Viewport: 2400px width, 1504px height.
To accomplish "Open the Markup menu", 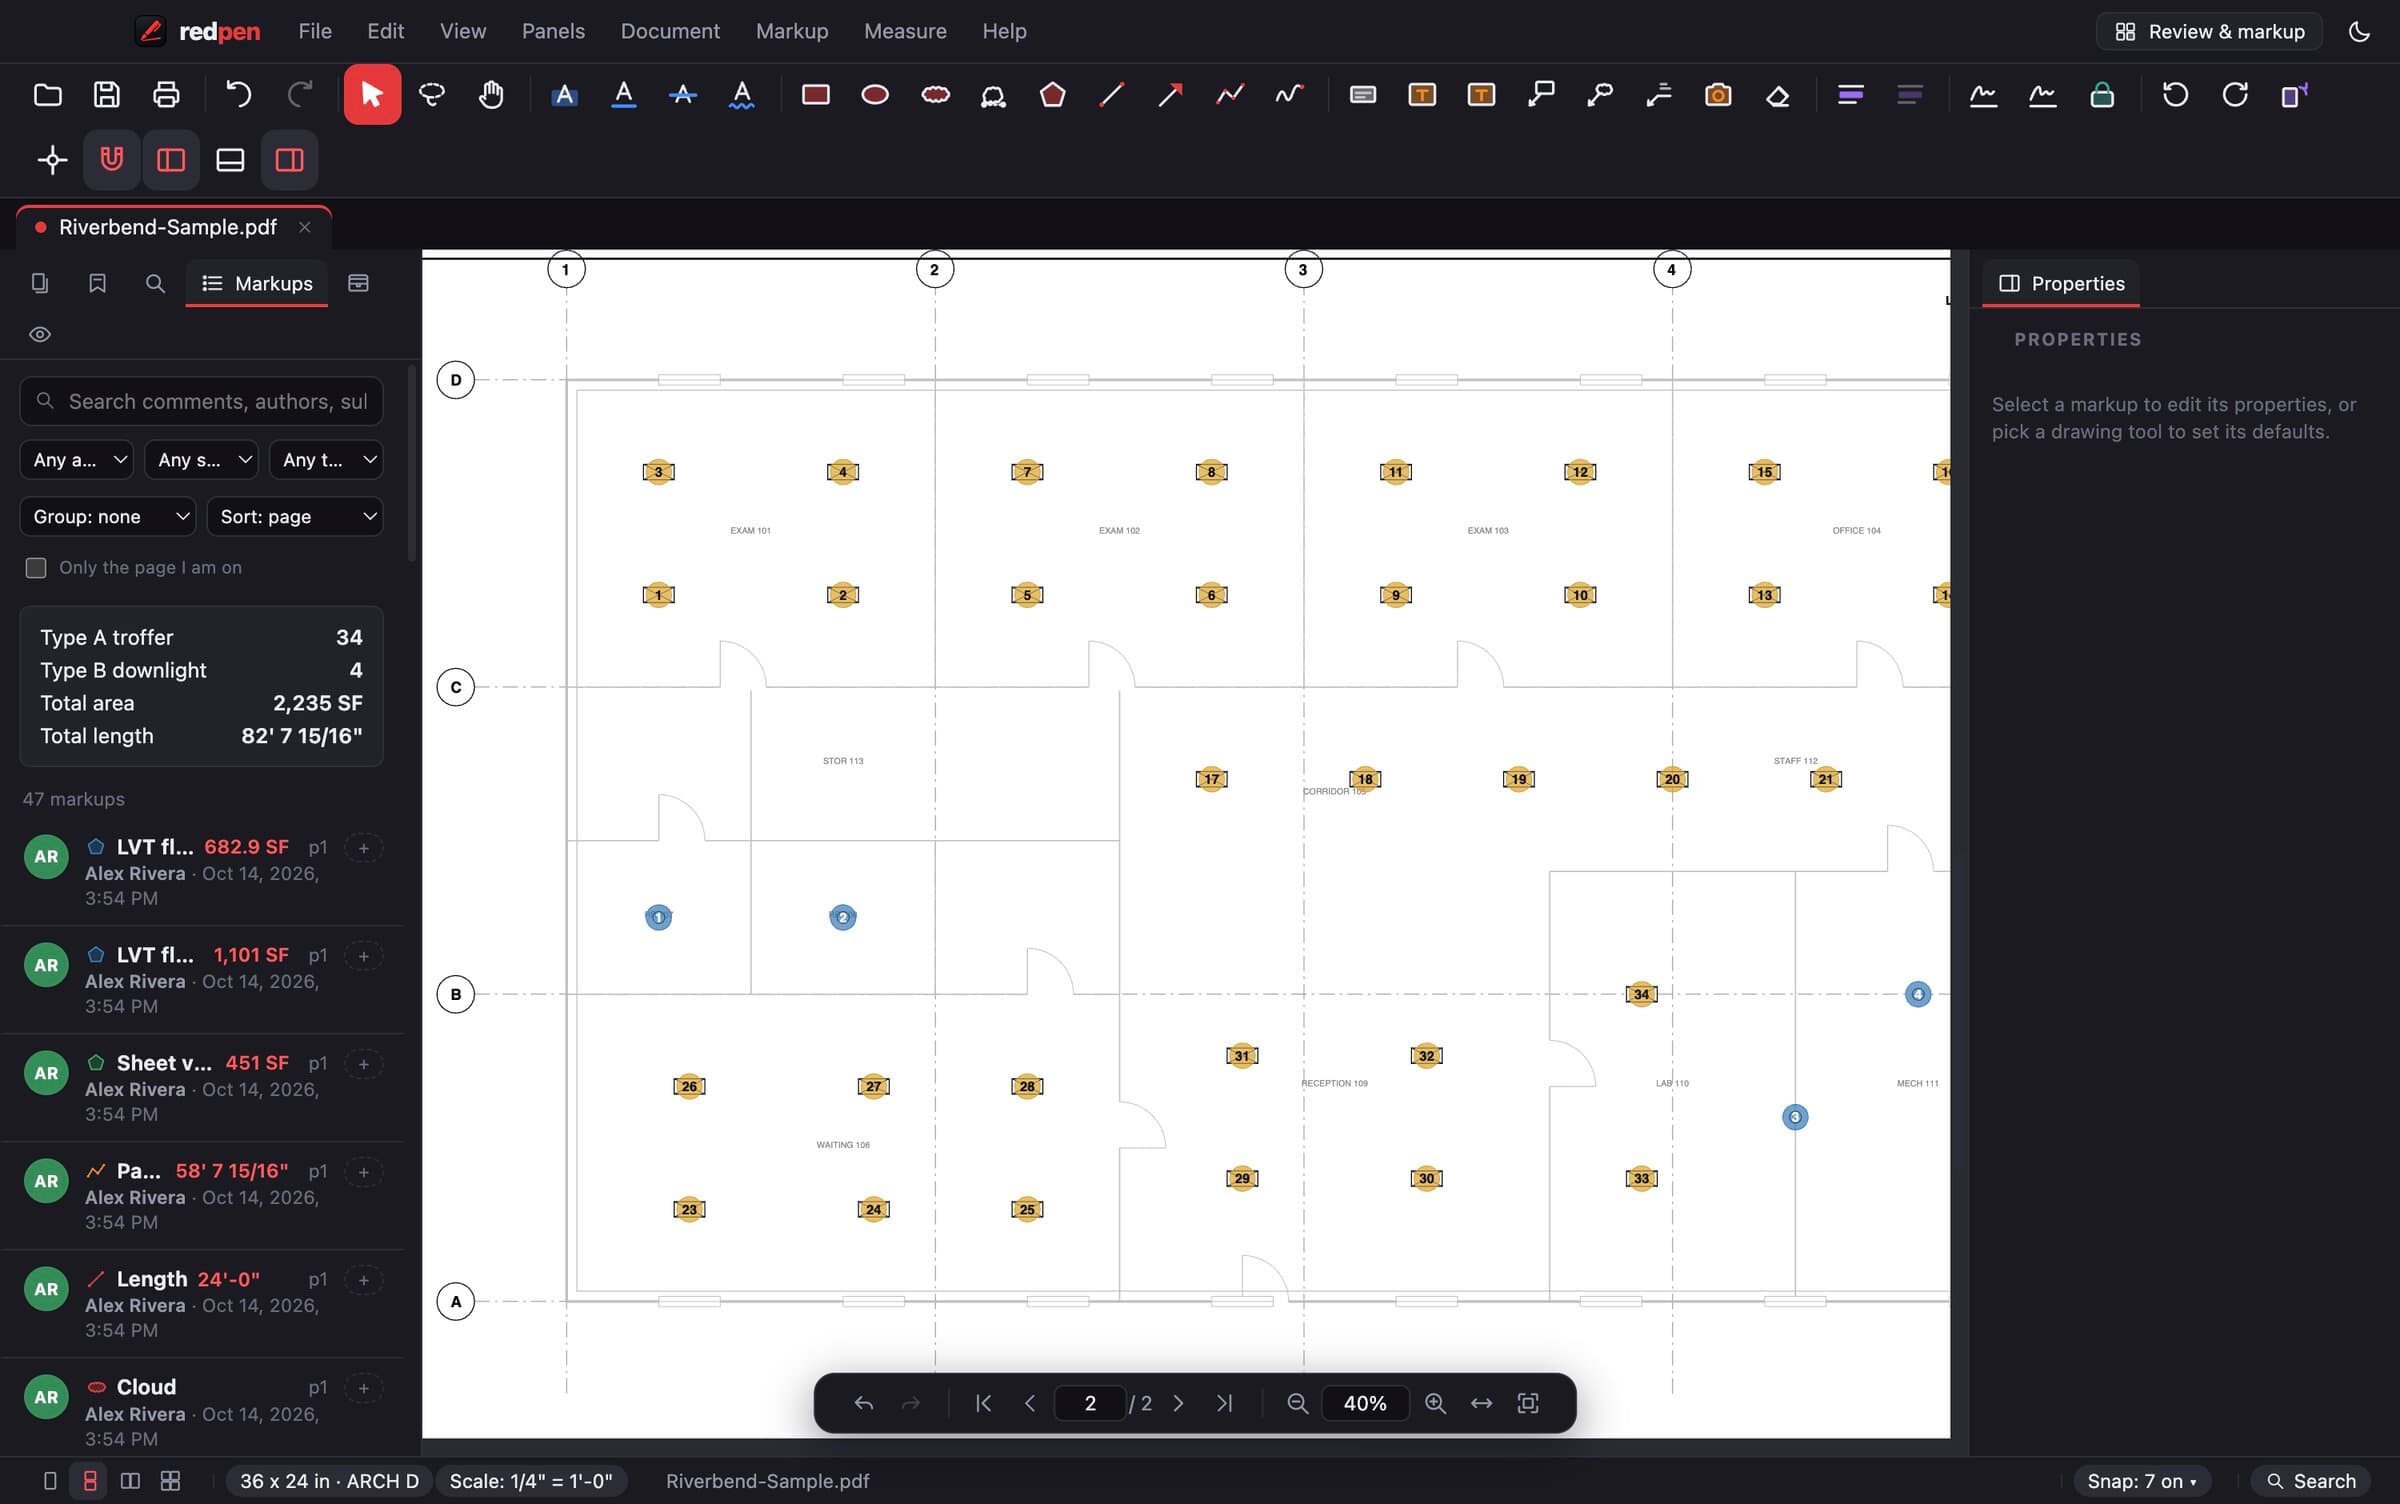I will [792, 31].
